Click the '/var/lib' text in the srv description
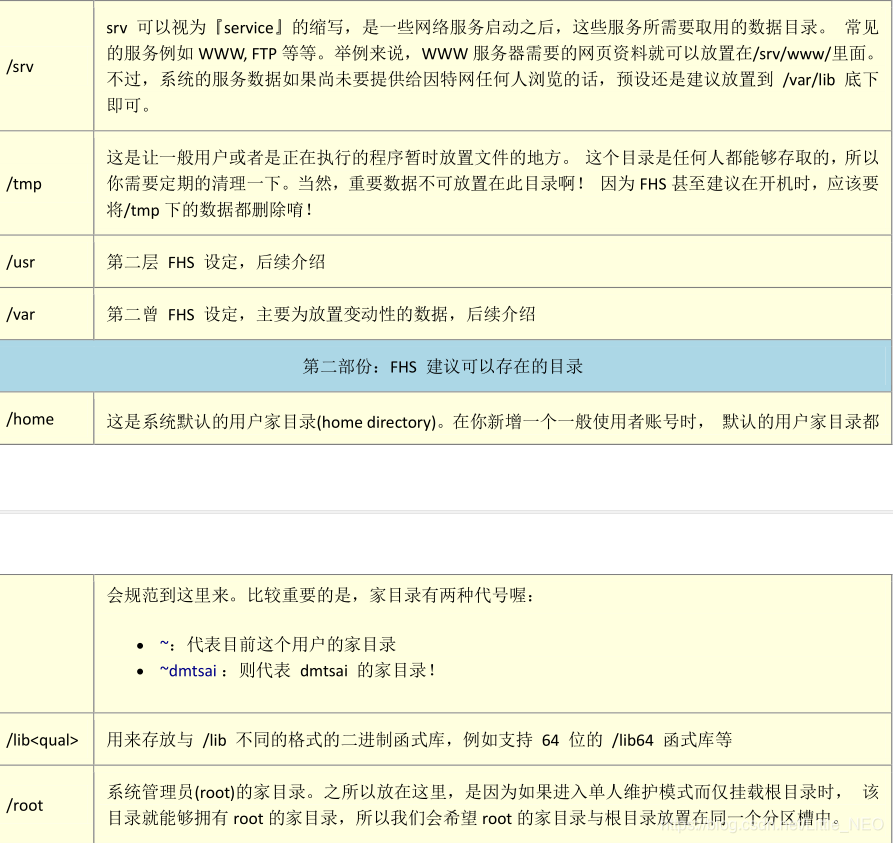The width and height of the screenshot is (893, 843). pyautogui.click(x=809, y=80)
